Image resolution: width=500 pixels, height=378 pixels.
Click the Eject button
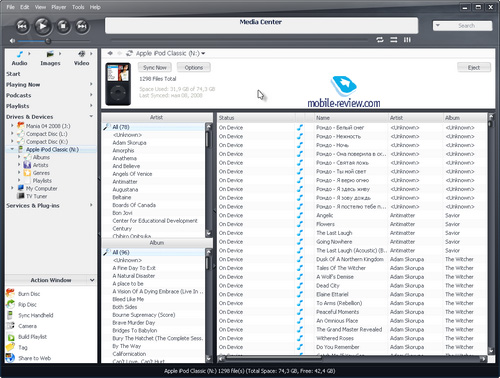pos(474,67)
